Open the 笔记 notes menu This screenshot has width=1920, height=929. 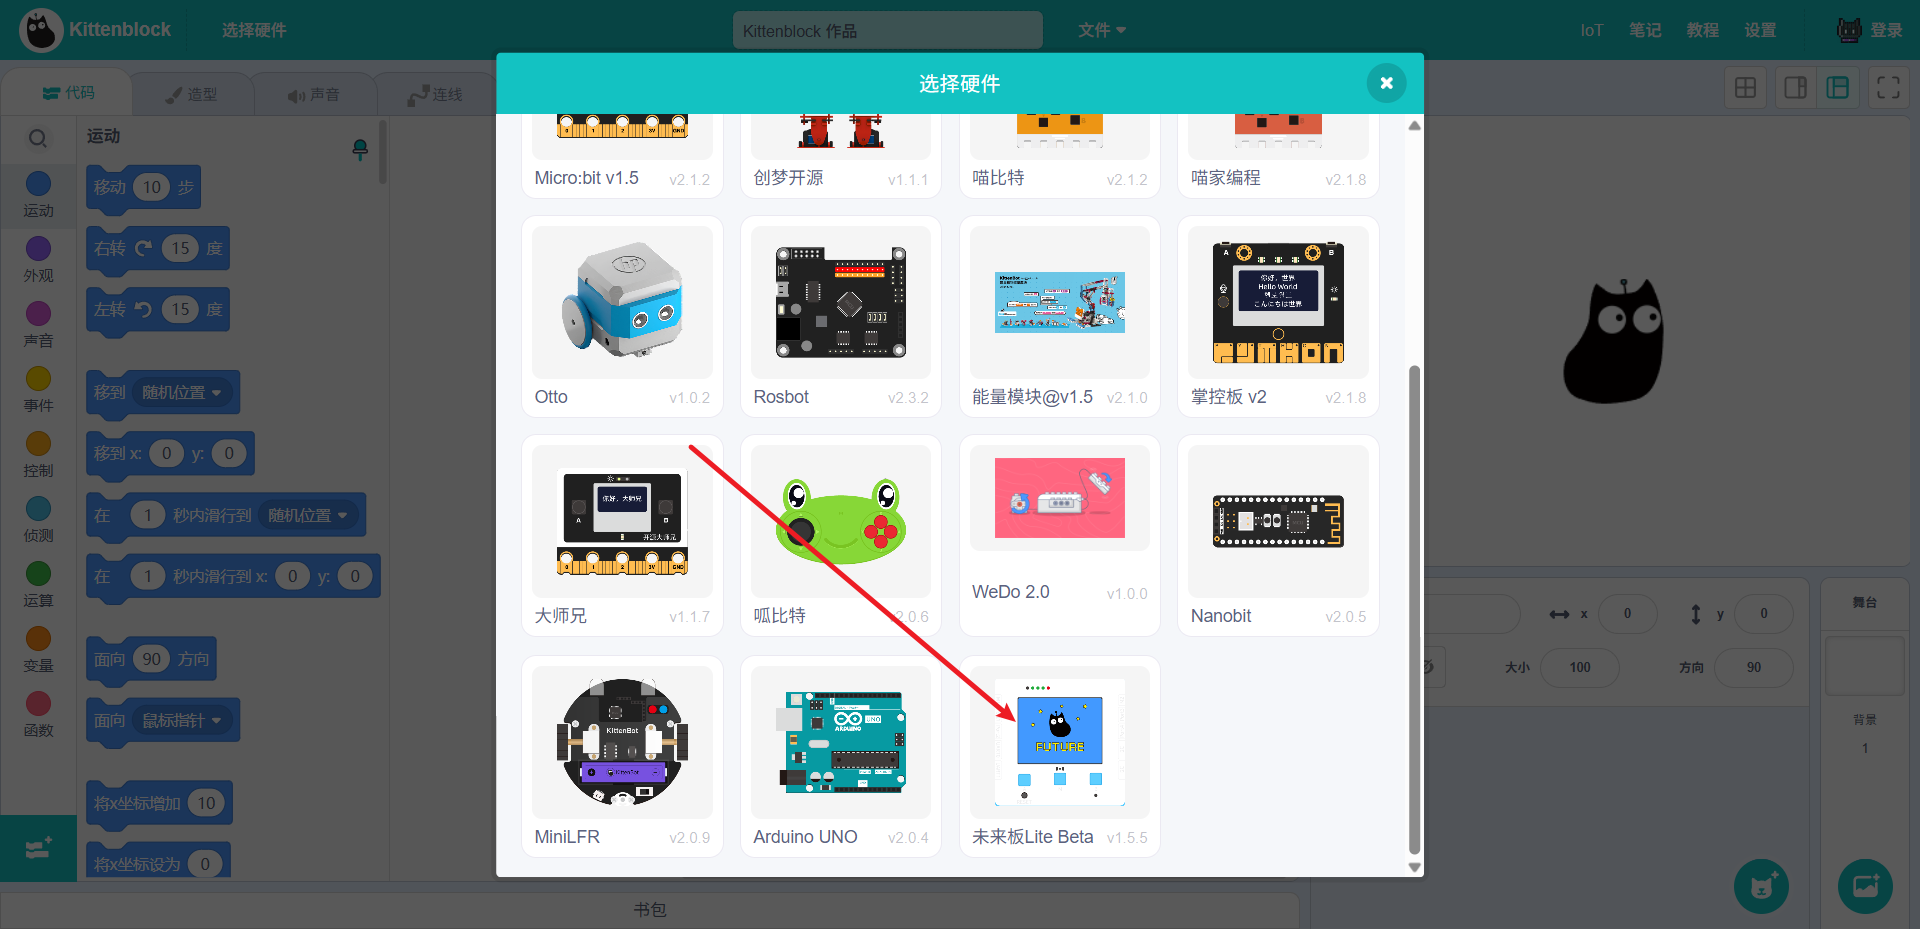tap(1645, 30)
